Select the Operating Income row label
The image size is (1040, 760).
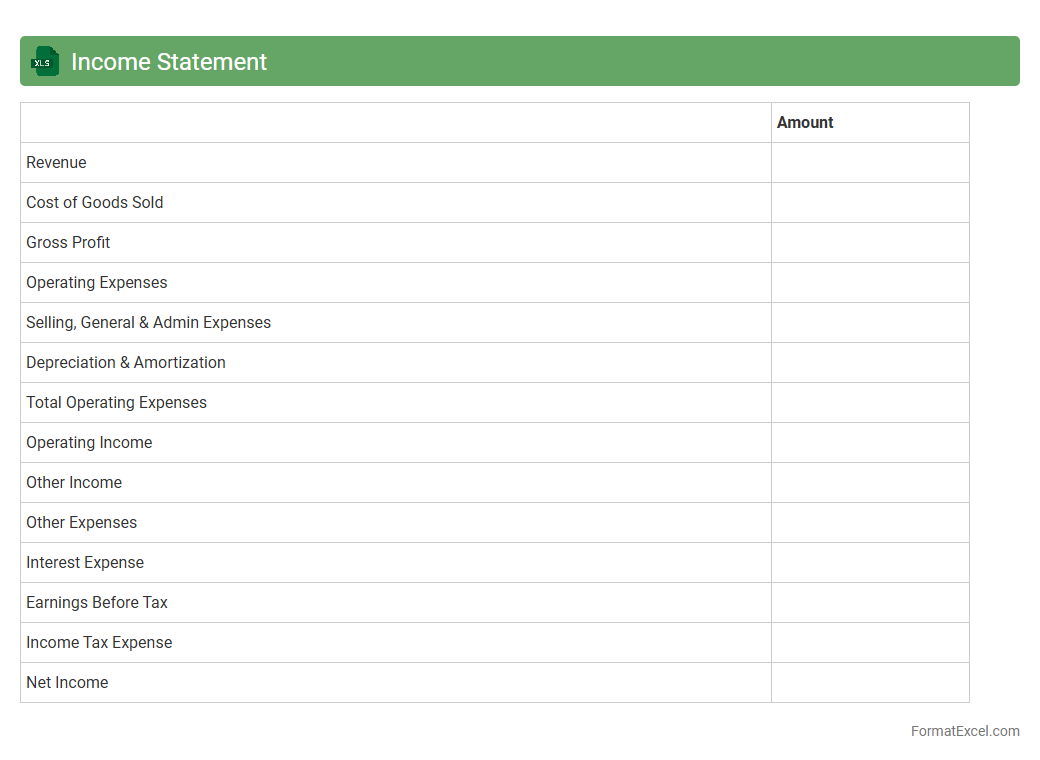(x=89, y=443)
